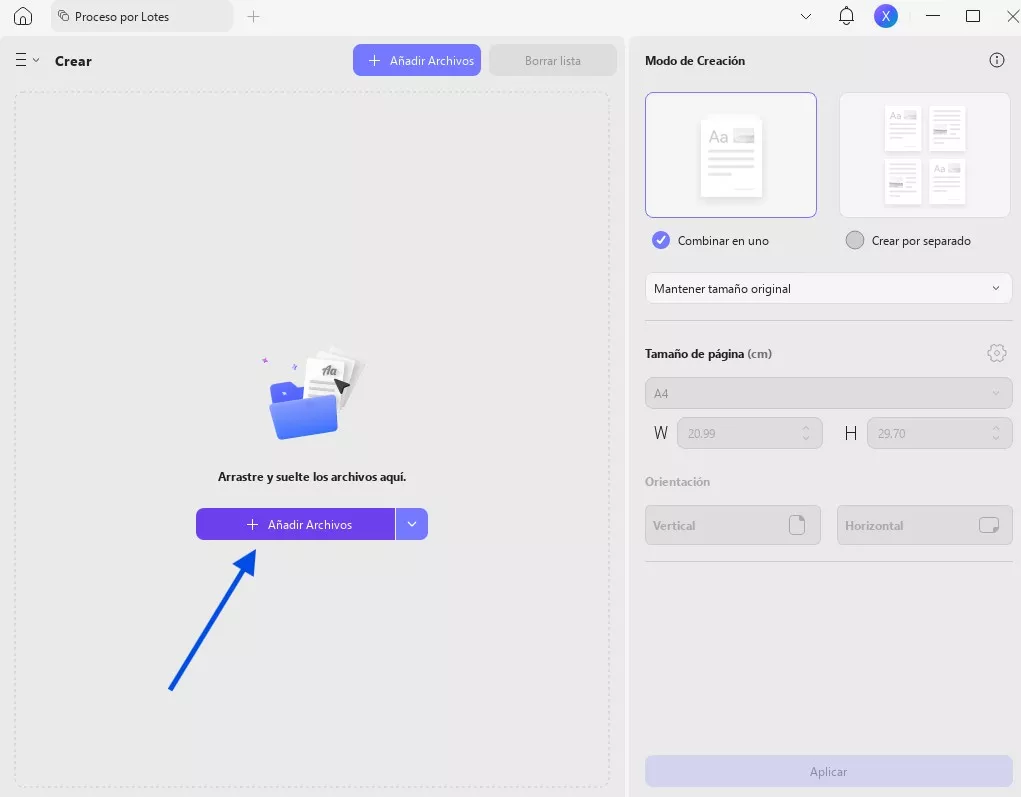1021x797 pixels.
Task: Open the user account avatar X
Action: pos(886,16)
